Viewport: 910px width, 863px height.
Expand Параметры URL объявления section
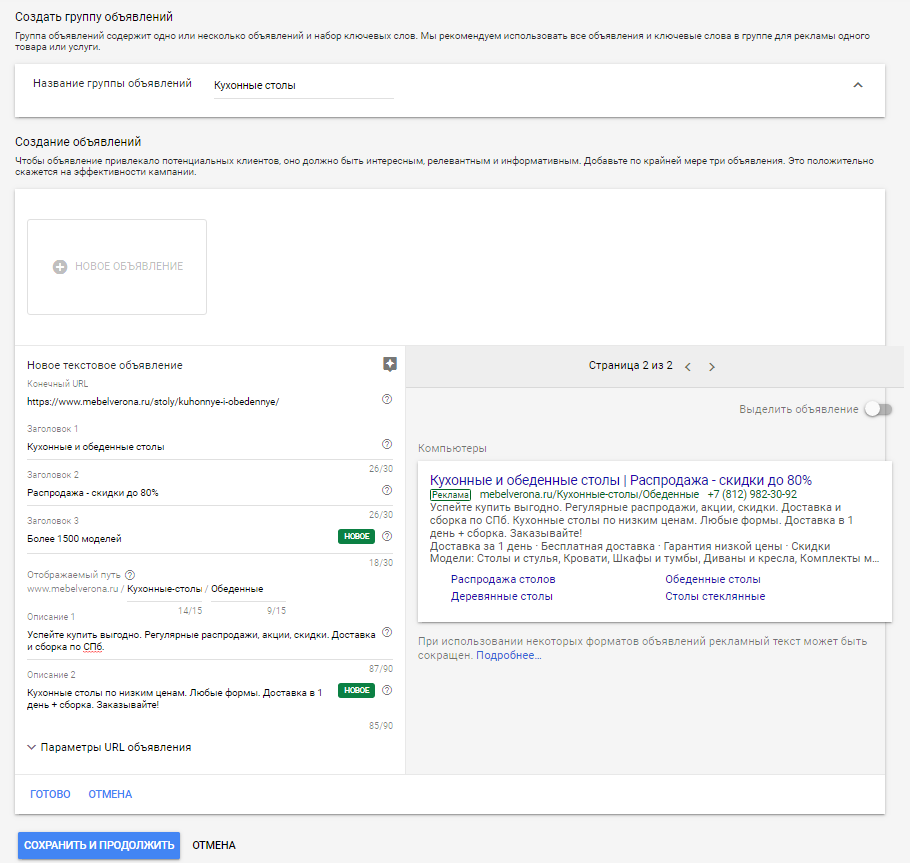(109, 747)
